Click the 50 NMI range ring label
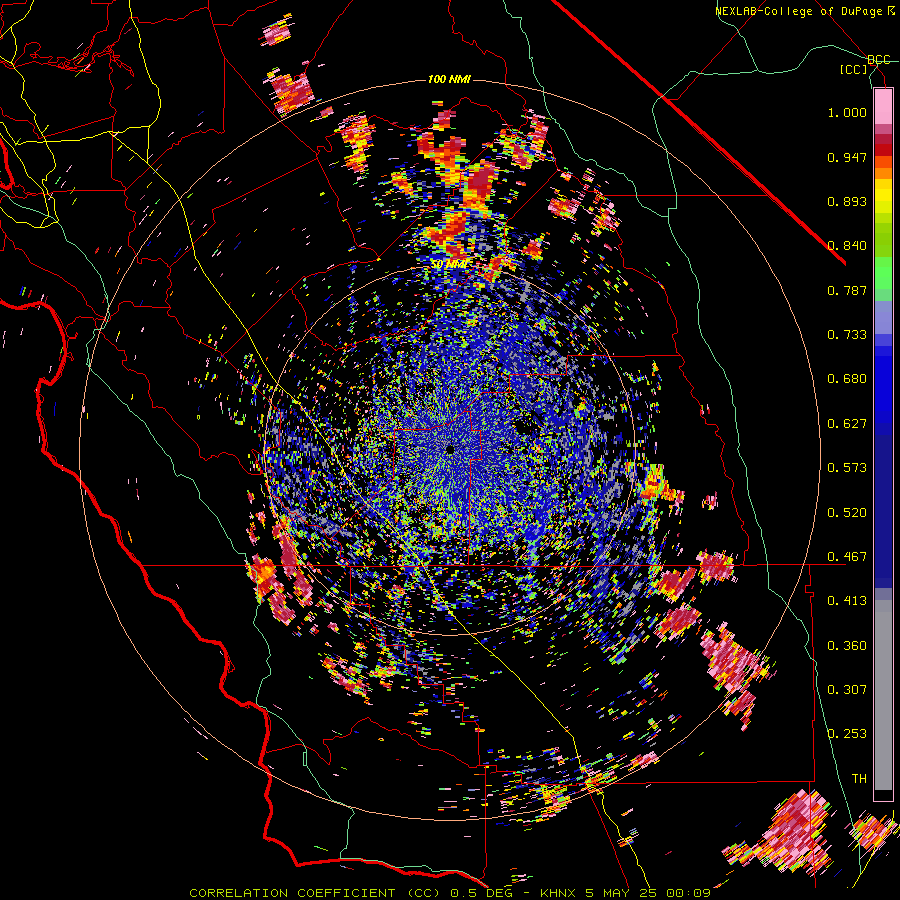 pyautogui.click(x=450, y=264)
